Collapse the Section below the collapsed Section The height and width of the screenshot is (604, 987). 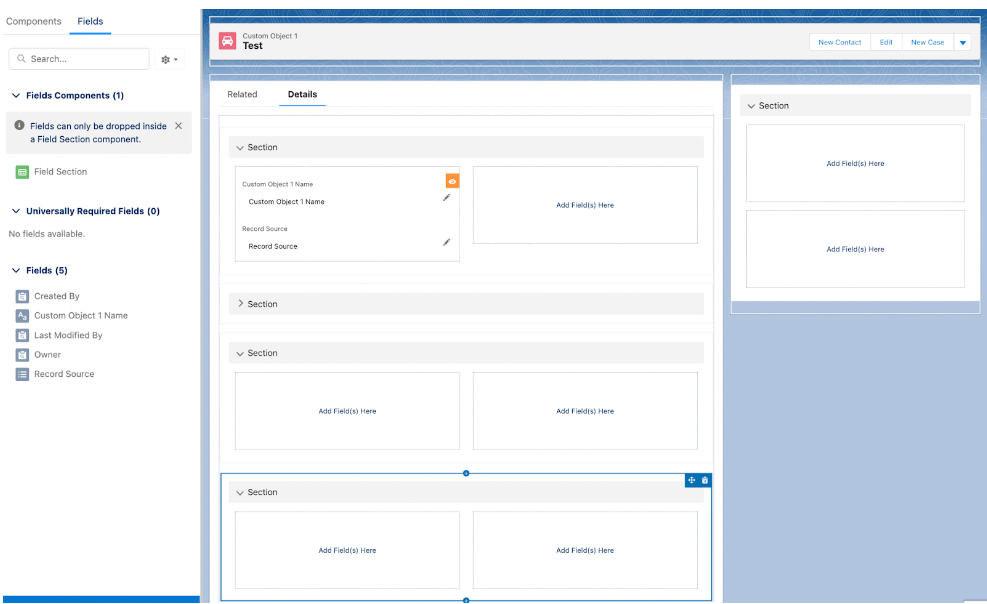tap(240, 354)
